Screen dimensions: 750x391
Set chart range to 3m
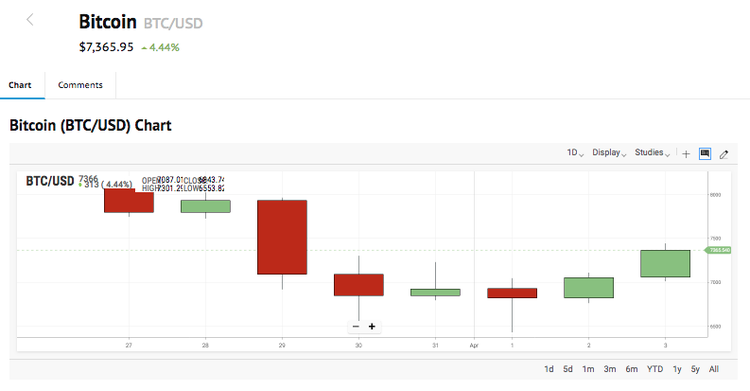click(609, 369)
